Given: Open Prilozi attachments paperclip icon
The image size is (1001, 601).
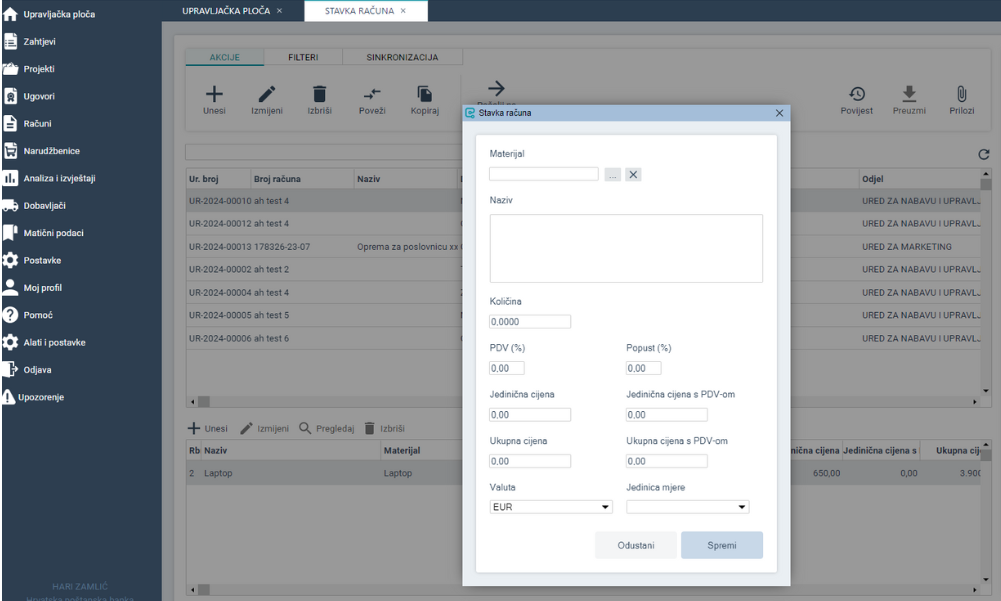Looking at the screenshot, I should tap(961, 94).
